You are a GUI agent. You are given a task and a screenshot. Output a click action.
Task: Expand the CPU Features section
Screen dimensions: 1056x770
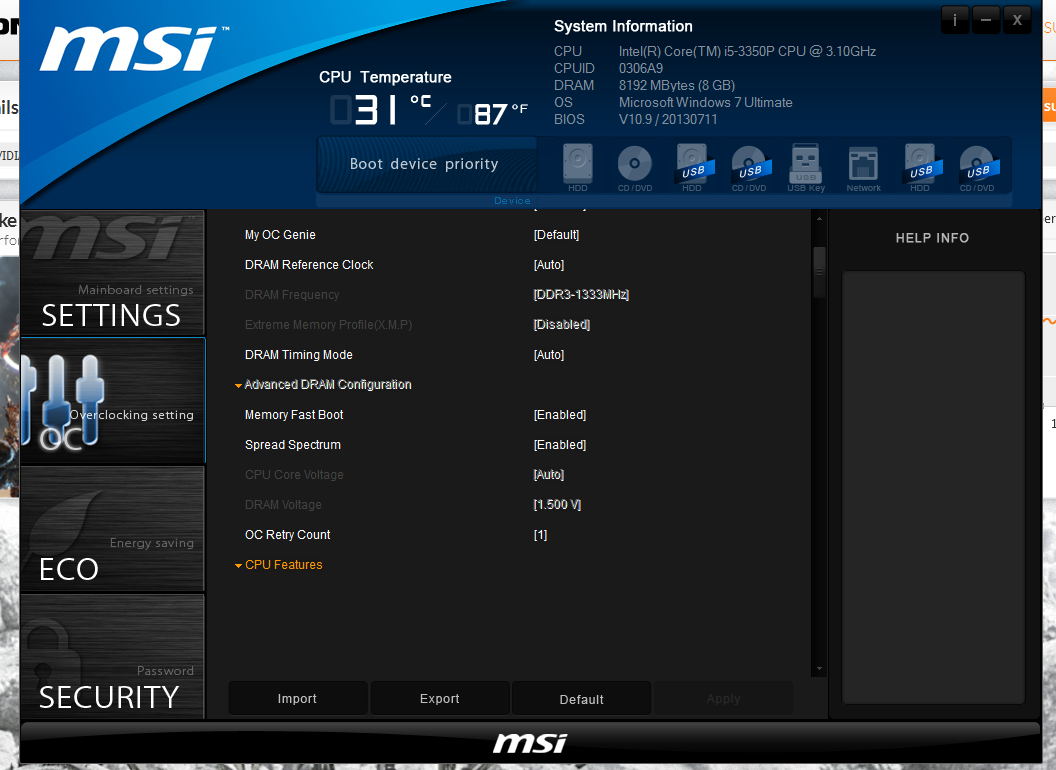279,565
